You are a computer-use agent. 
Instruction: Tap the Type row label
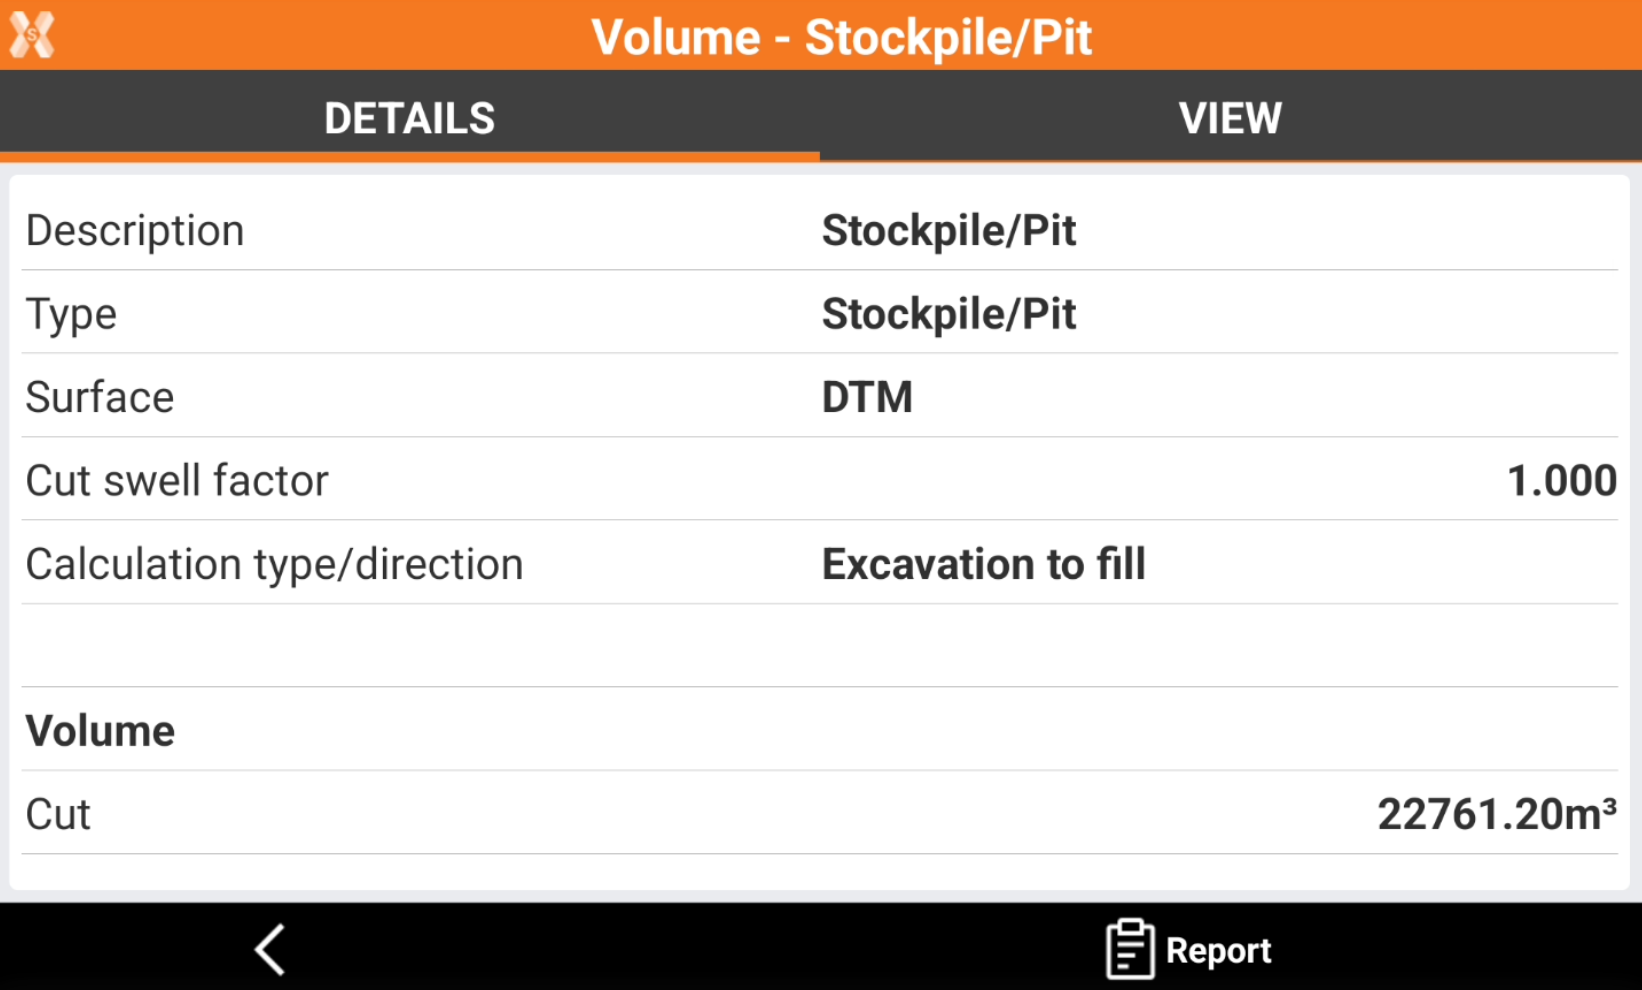tap(71, 314)
